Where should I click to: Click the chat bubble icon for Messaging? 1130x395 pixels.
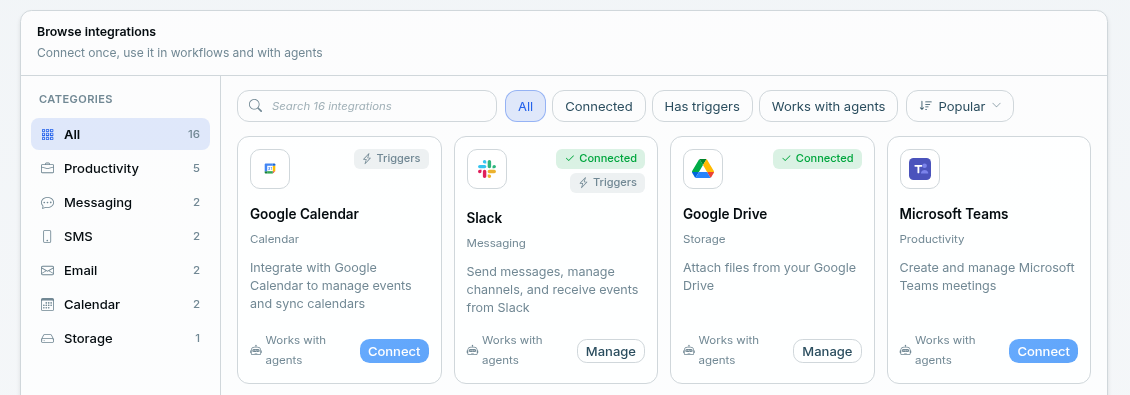[48, 203]
